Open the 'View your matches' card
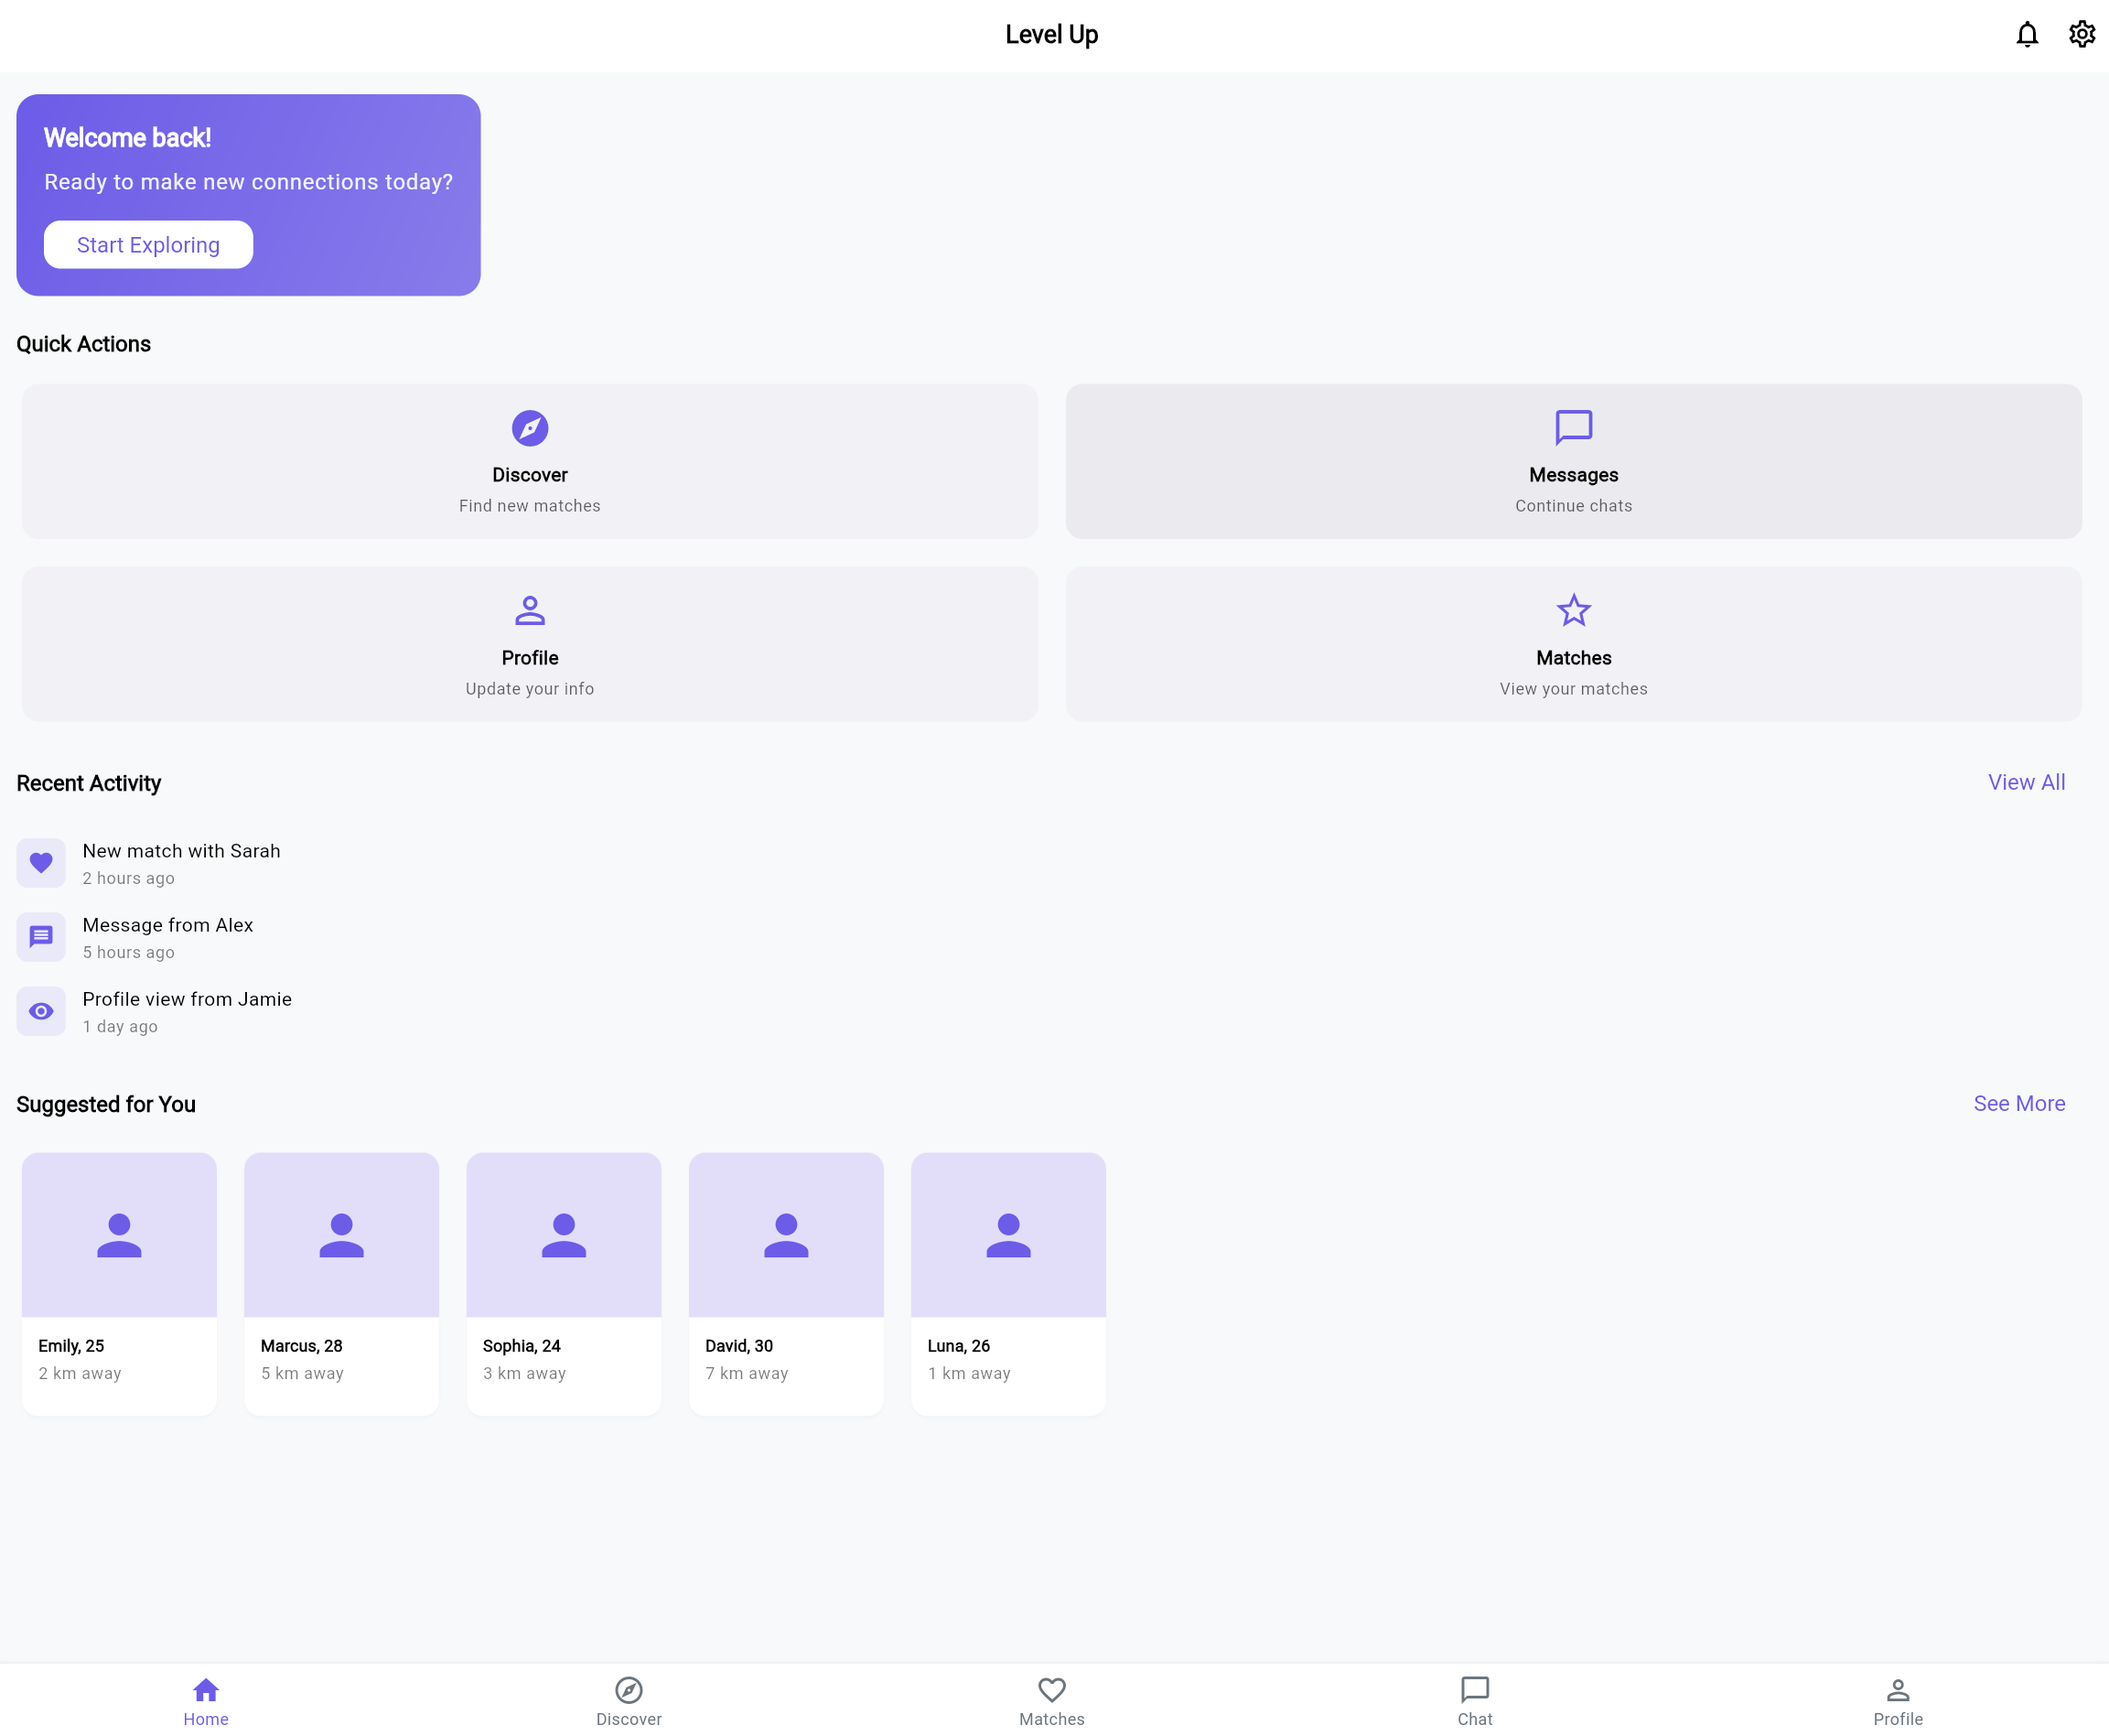 click(1573, 644)
